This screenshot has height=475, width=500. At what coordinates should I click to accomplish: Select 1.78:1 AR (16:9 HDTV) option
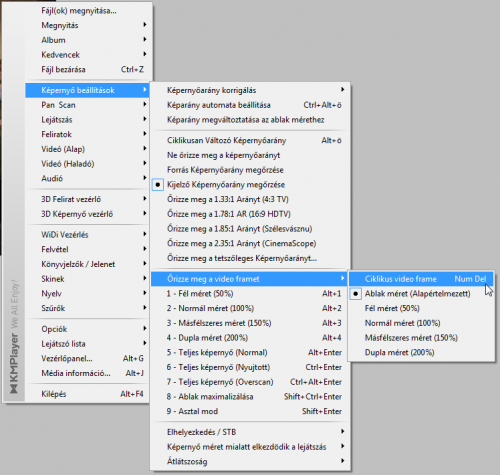(x=250, y=214)
